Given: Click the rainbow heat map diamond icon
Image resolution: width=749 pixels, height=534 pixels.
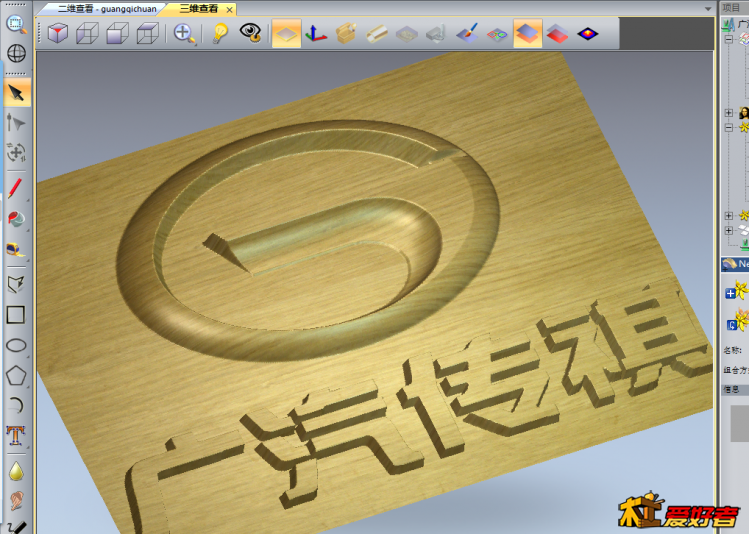Looking at the screenshot, I should (x=588, y=33).
